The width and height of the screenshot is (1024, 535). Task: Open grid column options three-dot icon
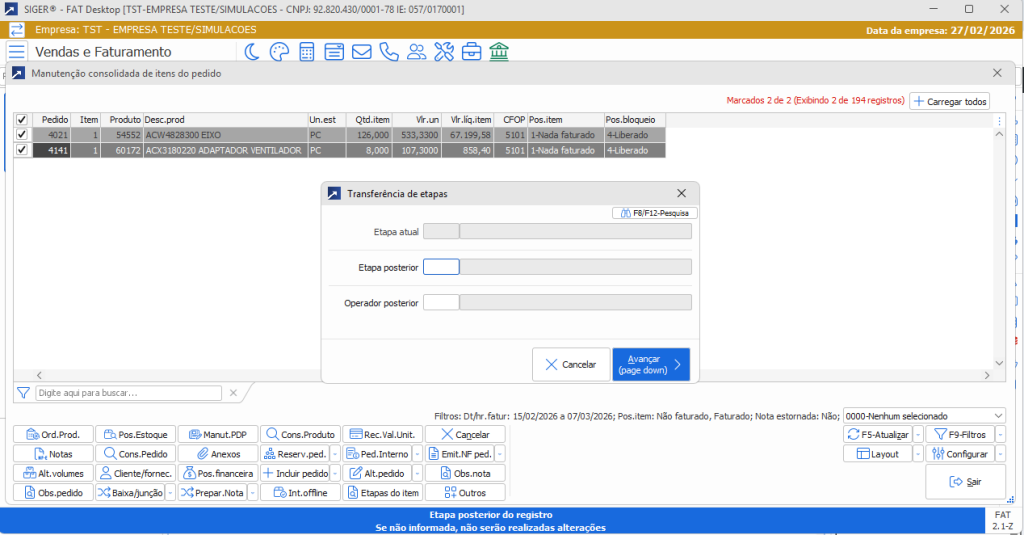(x=999, y=121)
